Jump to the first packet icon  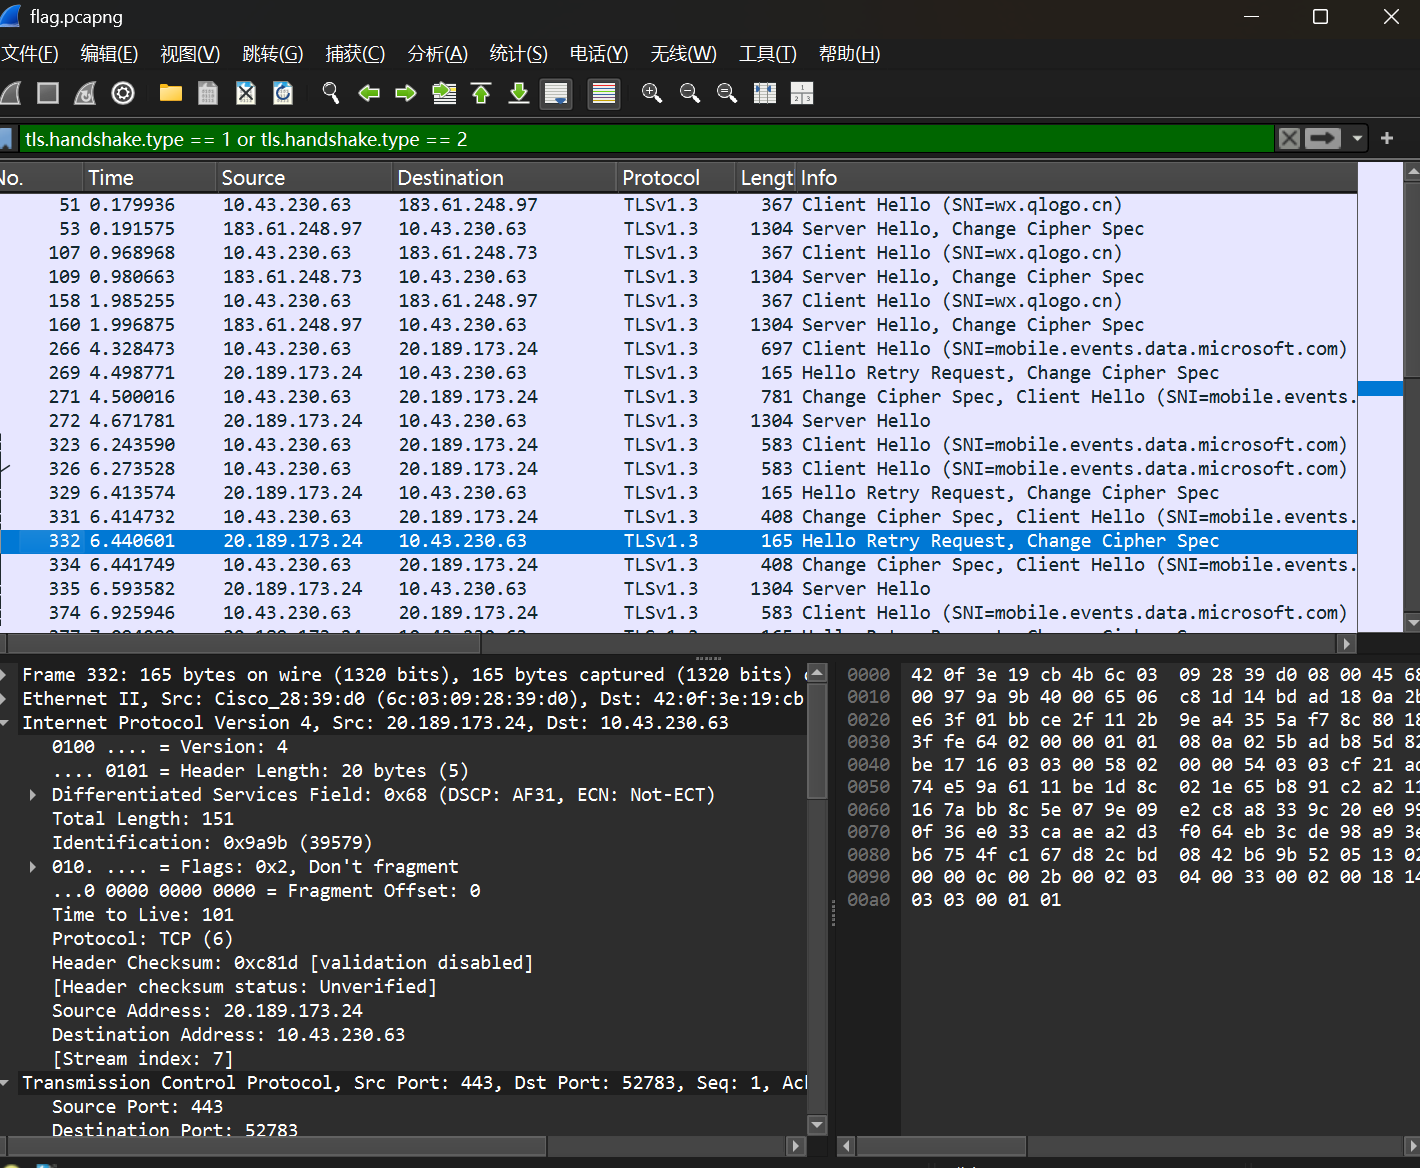coord(481,93)
